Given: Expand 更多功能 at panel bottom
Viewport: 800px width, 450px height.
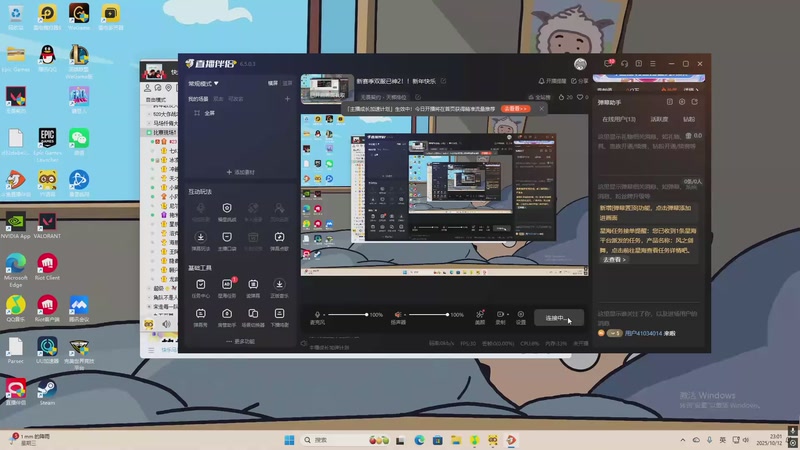Looking at the screenshot, I should click(240, 341).
